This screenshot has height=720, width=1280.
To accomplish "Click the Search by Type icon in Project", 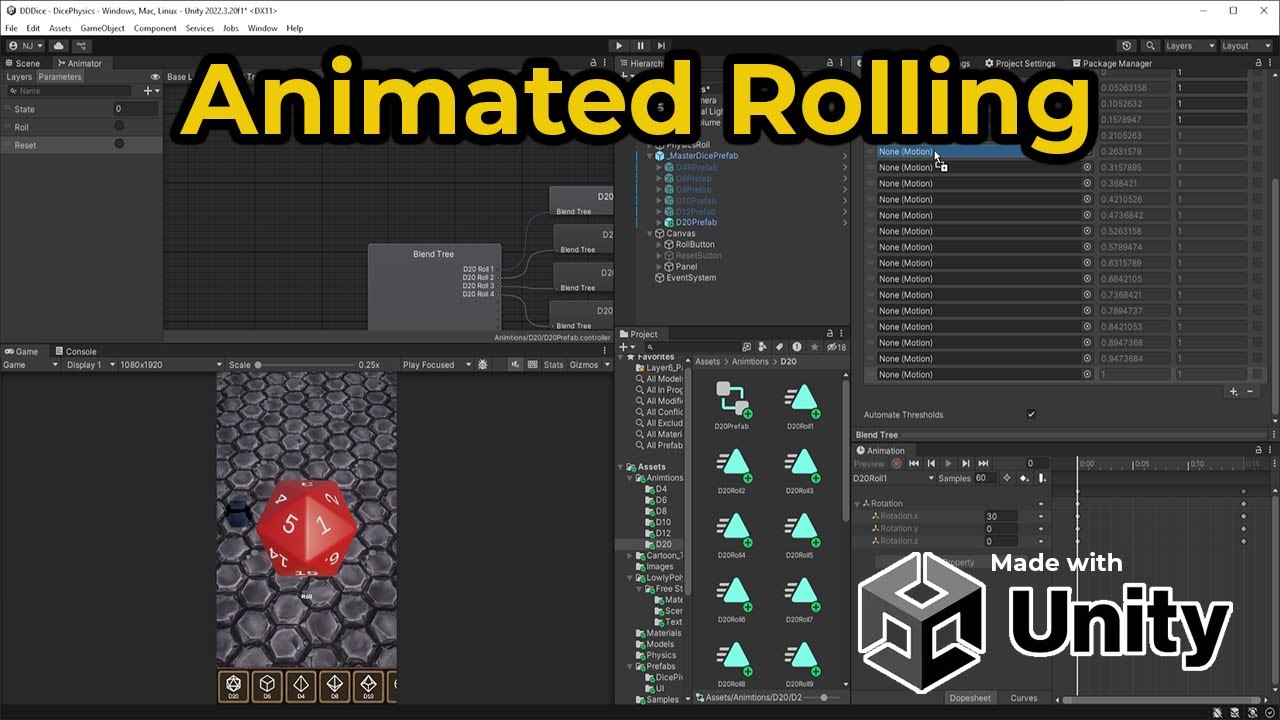I will pos(762,347).
